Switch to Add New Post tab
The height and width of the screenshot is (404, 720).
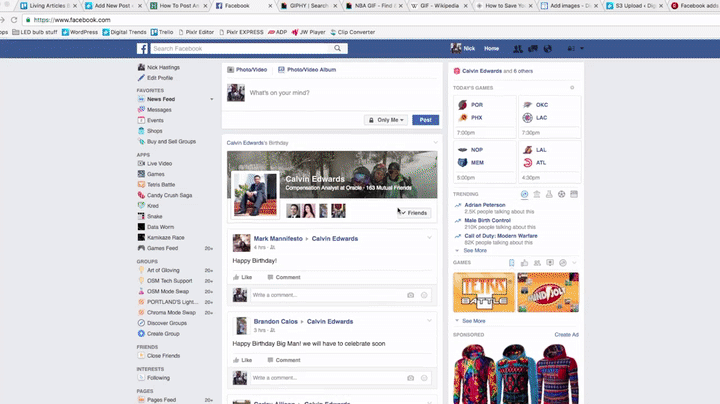112,6
